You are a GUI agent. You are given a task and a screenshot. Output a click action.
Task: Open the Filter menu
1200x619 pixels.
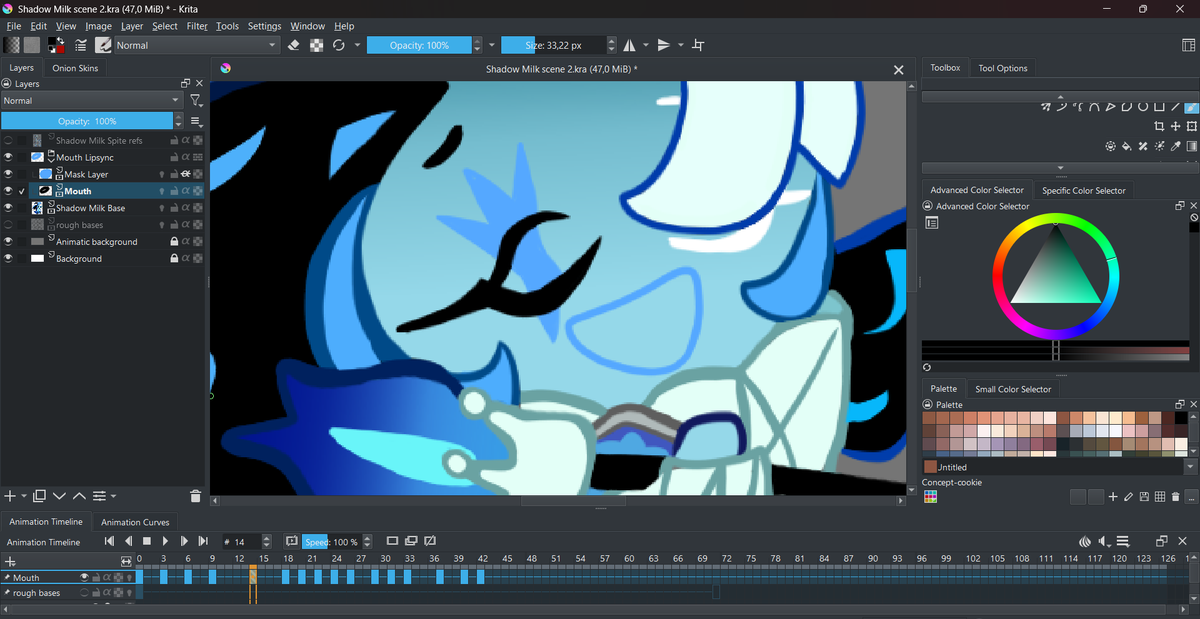coord(197,26)
